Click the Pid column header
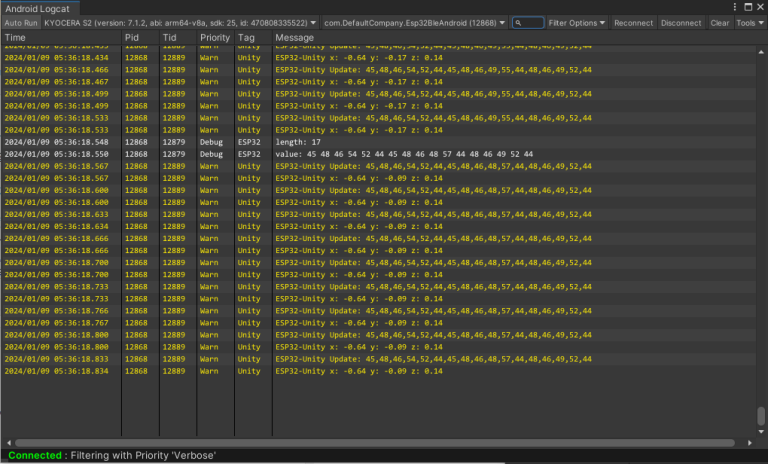 pyautogui.click(x=140, y=38)
